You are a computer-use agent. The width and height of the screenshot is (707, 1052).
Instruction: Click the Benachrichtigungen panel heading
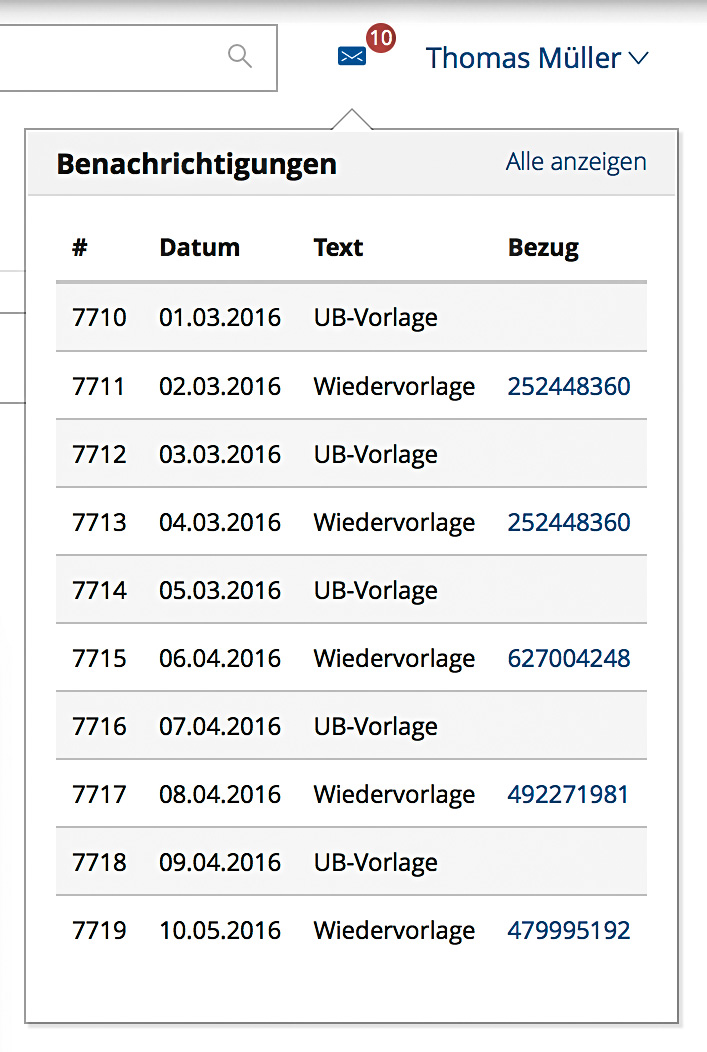196,164
